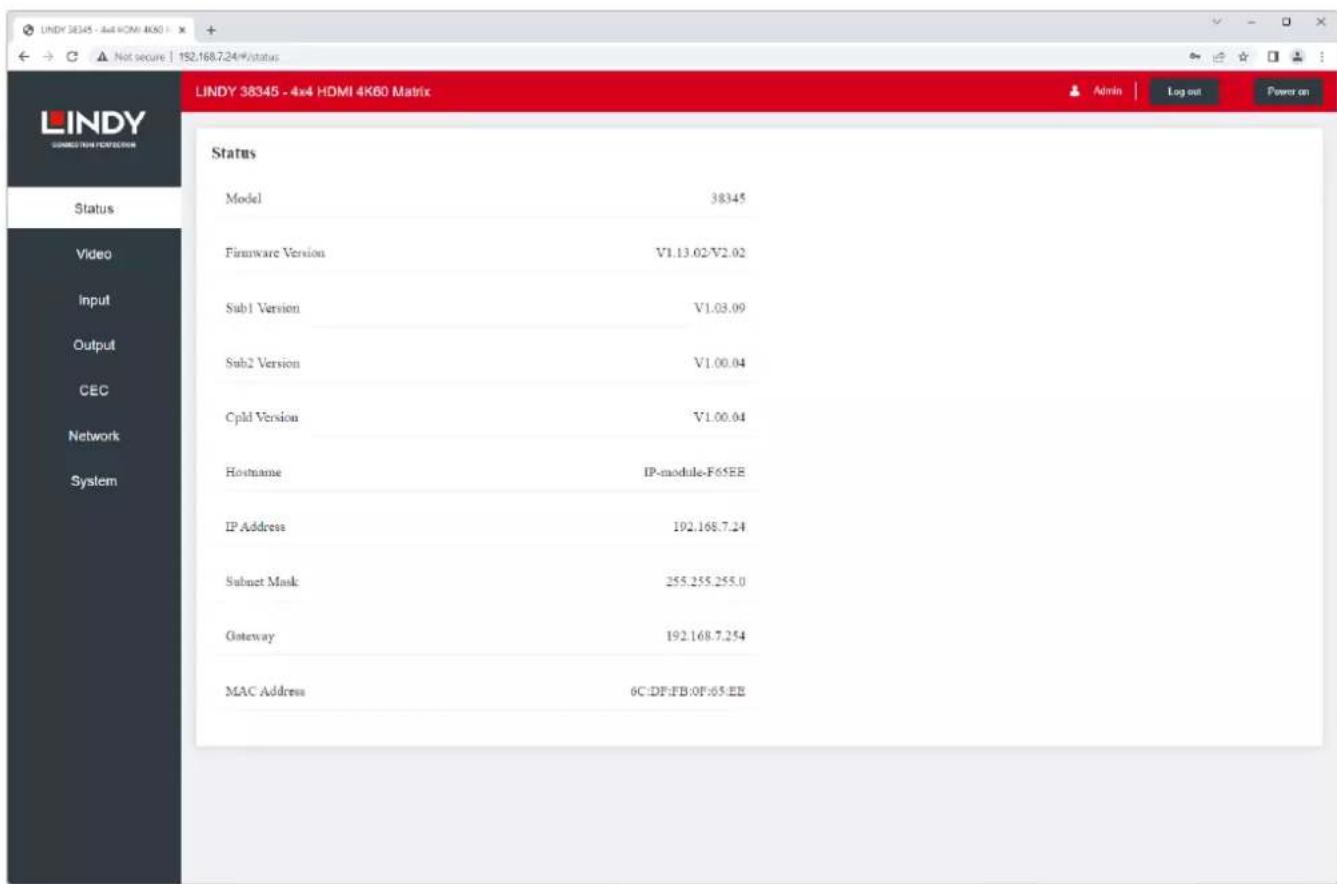Click the header title LINDY 38345 Matrix
Screen dimensions: 1337x884
(x=313, y=92)
